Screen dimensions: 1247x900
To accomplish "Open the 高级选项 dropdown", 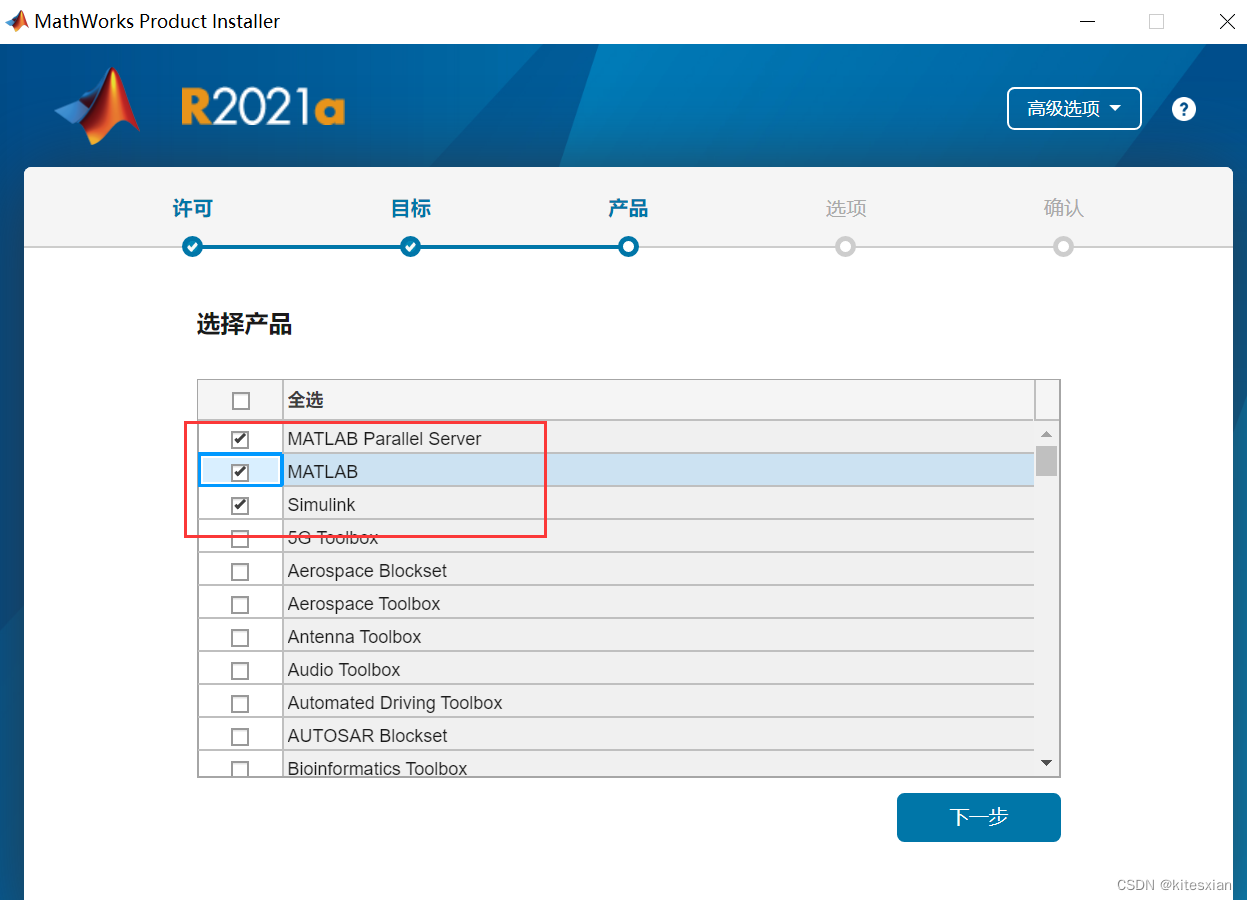I will point(1074,108).
